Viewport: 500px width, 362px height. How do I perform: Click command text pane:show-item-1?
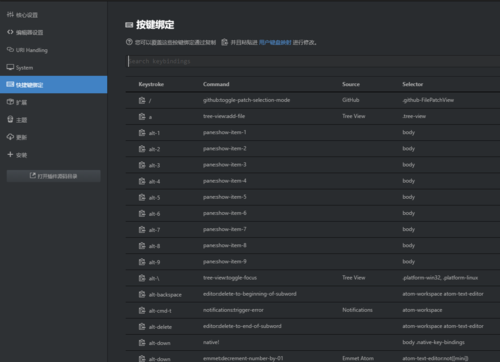(x=225, y=132)
